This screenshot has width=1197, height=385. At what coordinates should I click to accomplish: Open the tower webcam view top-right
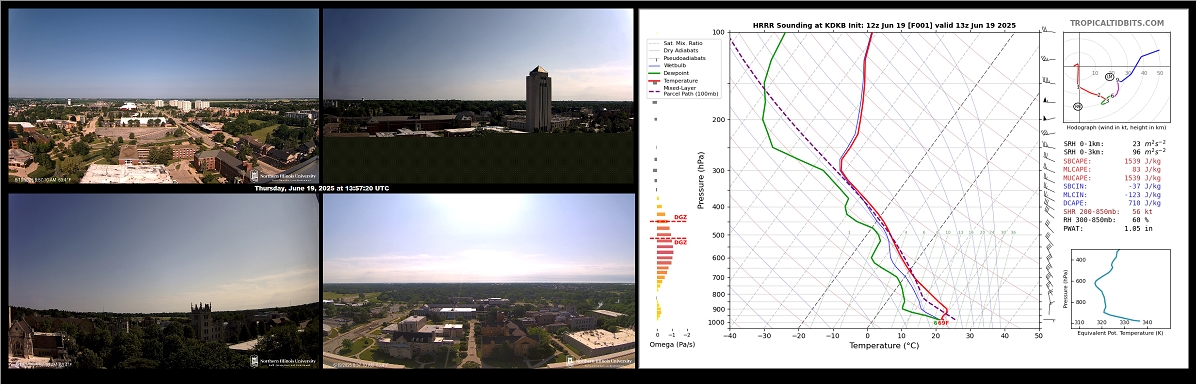point(479,96)
